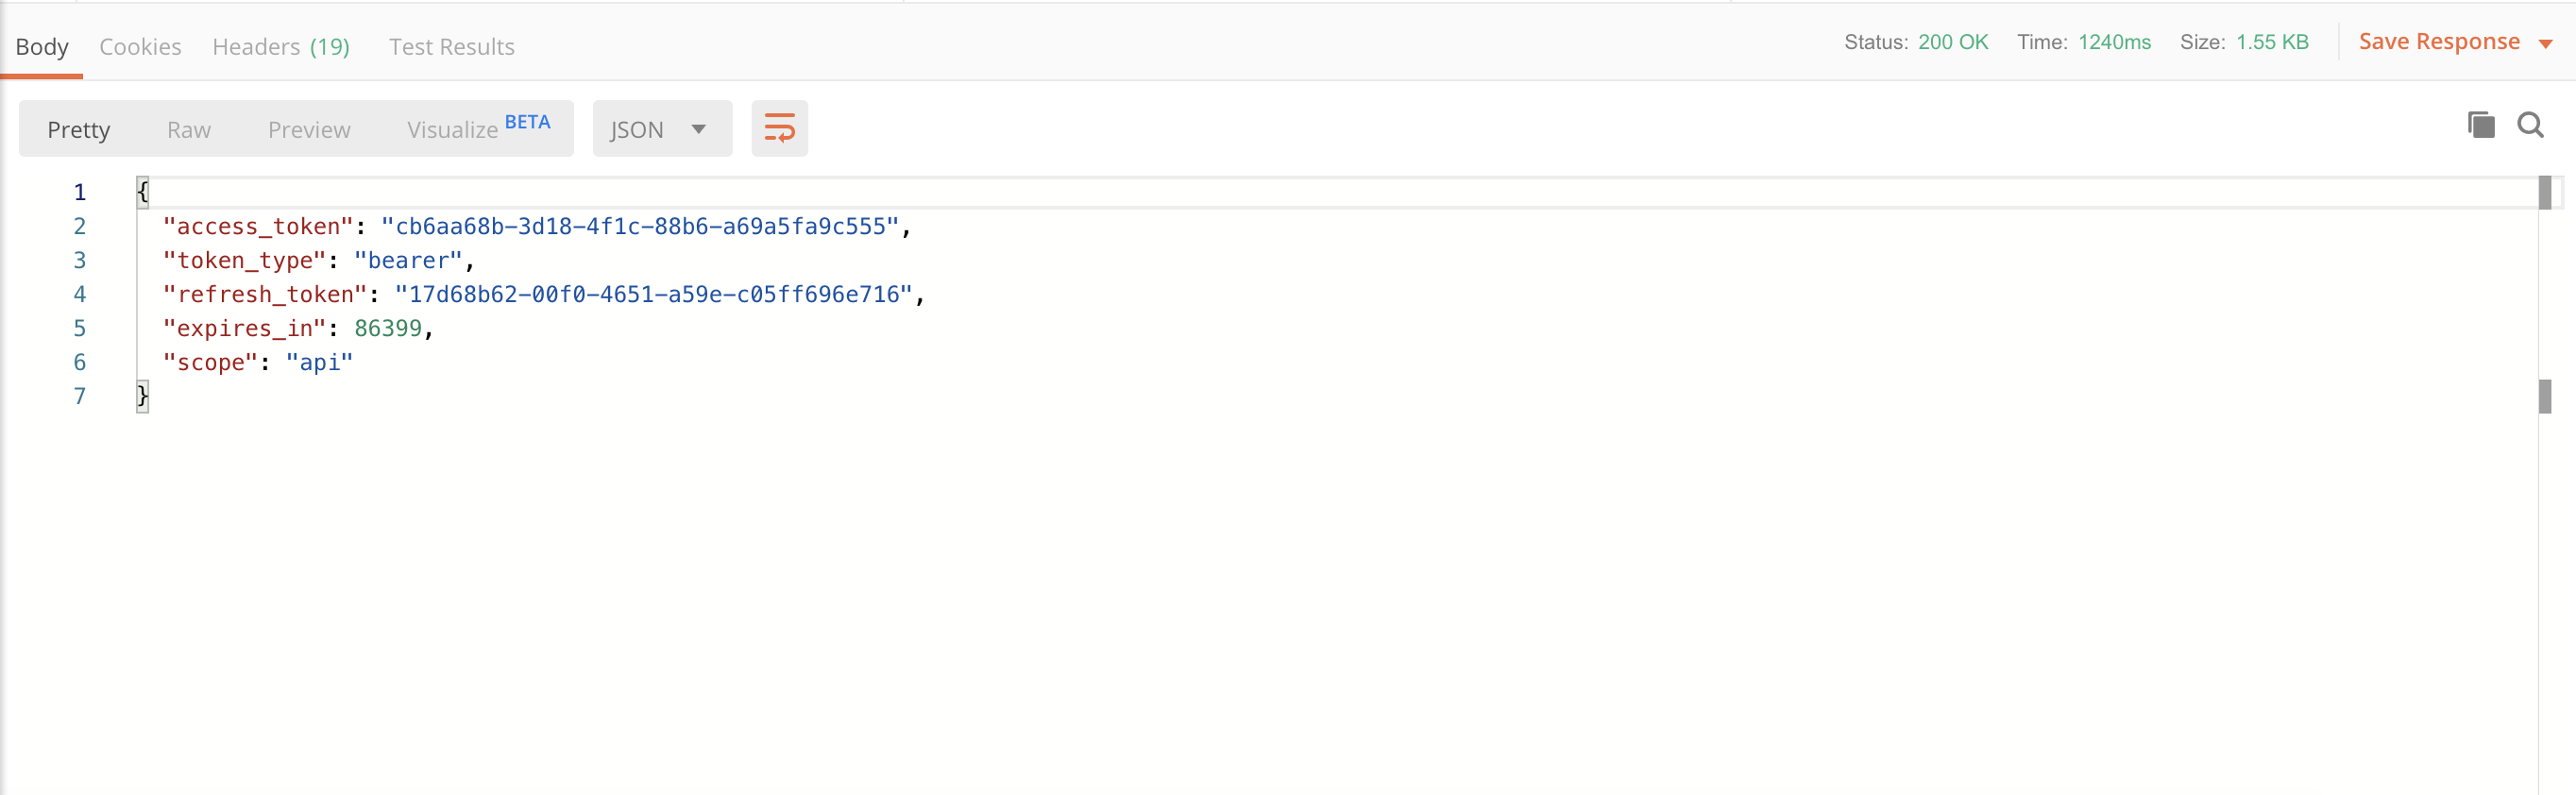Click the vertical scrollbar thumb
The height and width of the screenshot is (795, 2576).
(x=2544, y=397)
